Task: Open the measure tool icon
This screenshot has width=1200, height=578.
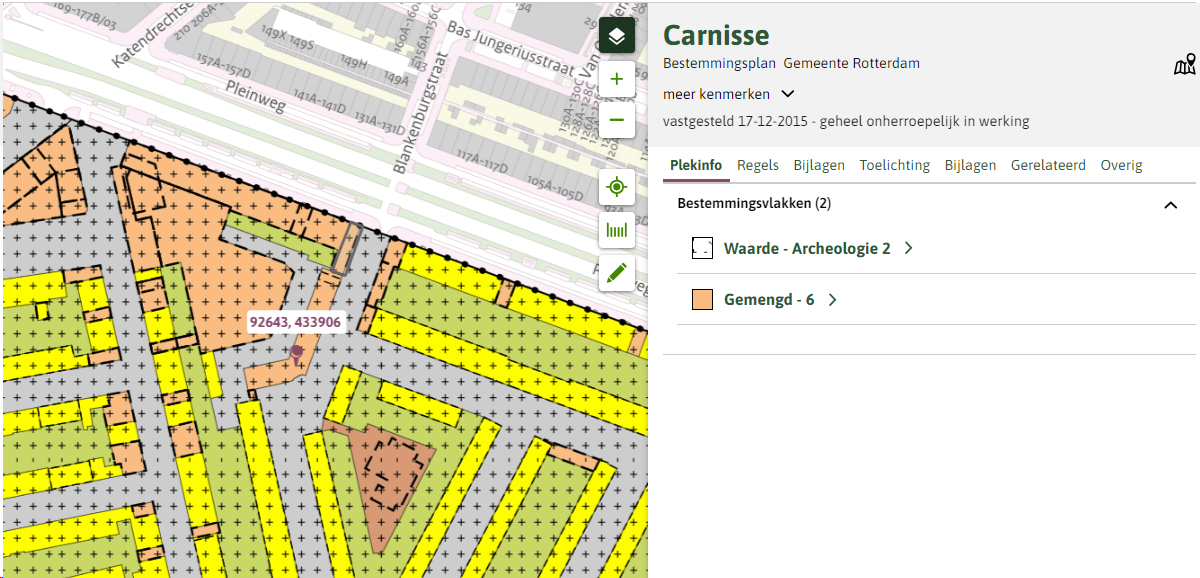Action: point(617,230)
